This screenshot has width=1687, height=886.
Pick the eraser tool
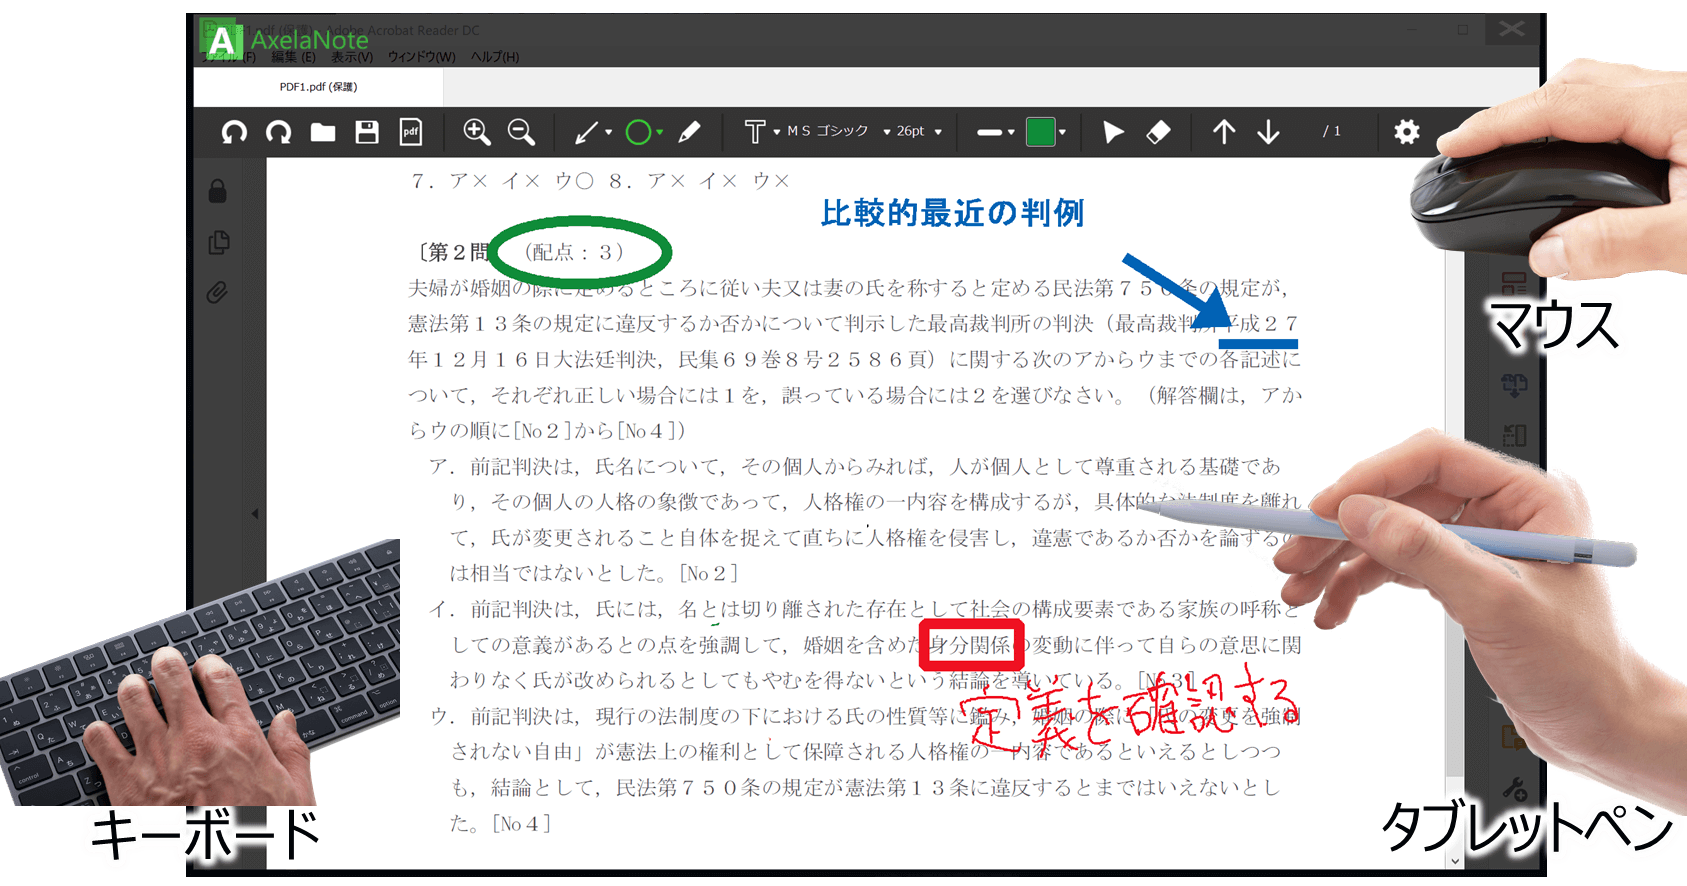click(1158, 132)
